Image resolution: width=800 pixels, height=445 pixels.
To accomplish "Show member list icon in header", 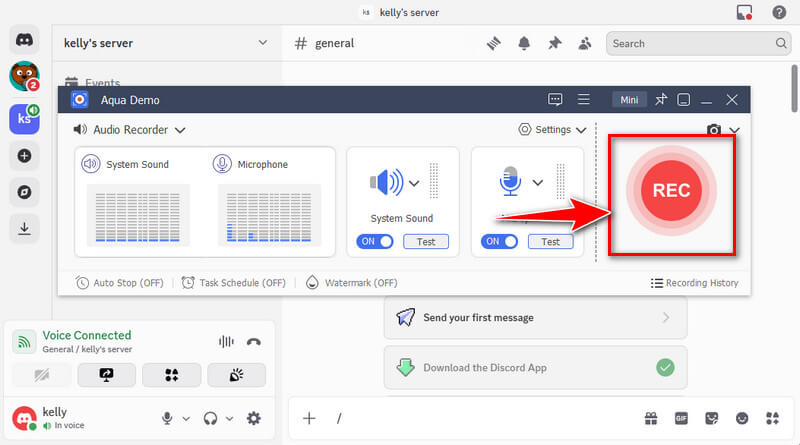I will click(x=585, y=43).
